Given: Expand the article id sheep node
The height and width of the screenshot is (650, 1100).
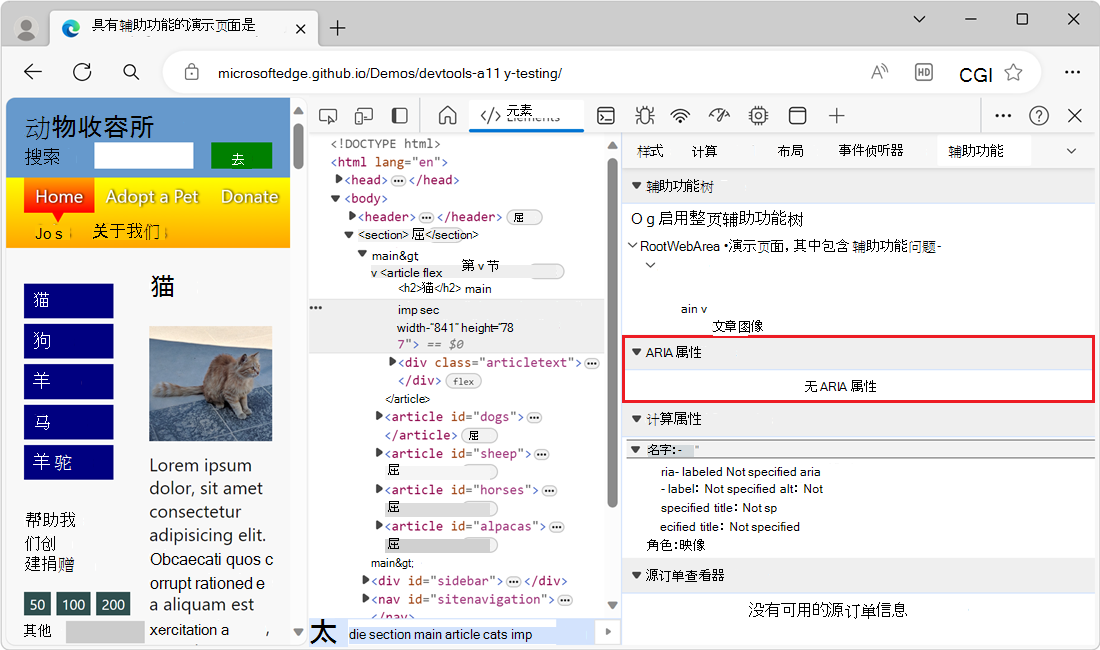Looking at the screenshot, I should click(x=379, y=453).
